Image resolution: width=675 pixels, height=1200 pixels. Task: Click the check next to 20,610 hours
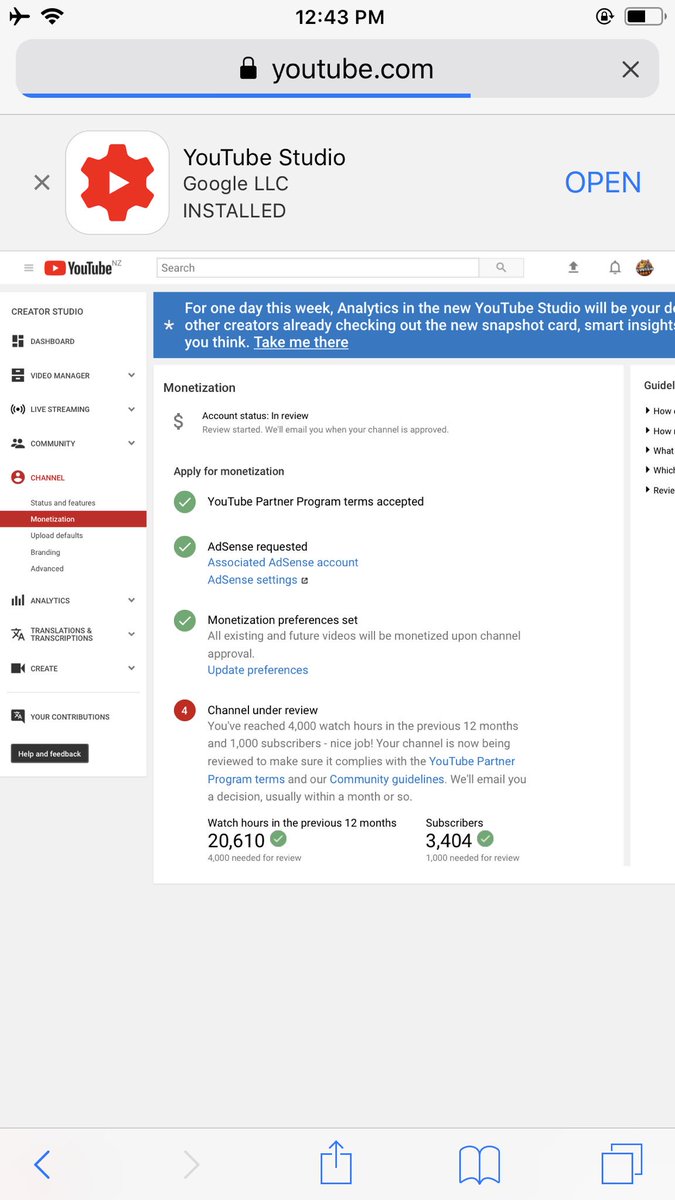[x=279, y=840]
